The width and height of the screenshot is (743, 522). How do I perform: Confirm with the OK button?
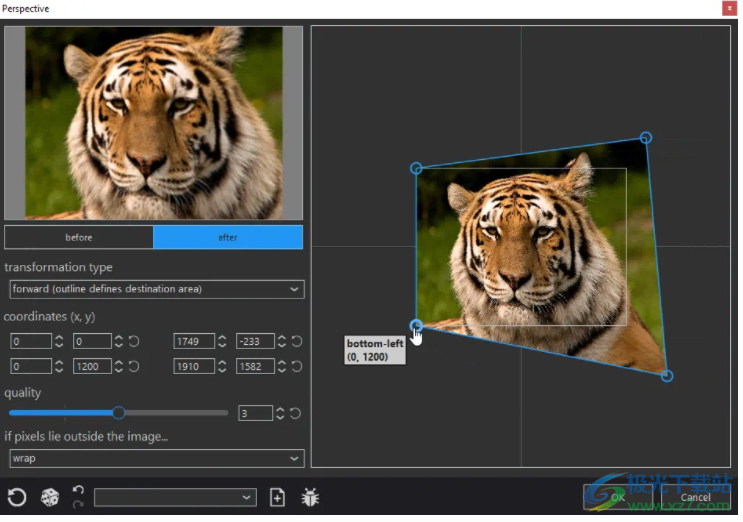tap(618, 497)
